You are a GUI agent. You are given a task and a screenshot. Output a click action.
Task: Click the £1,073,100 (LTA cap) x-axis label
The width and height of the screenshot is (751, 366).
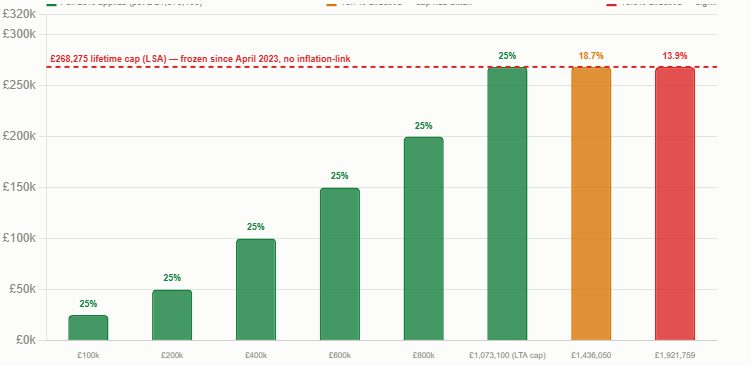click(507, 355)
